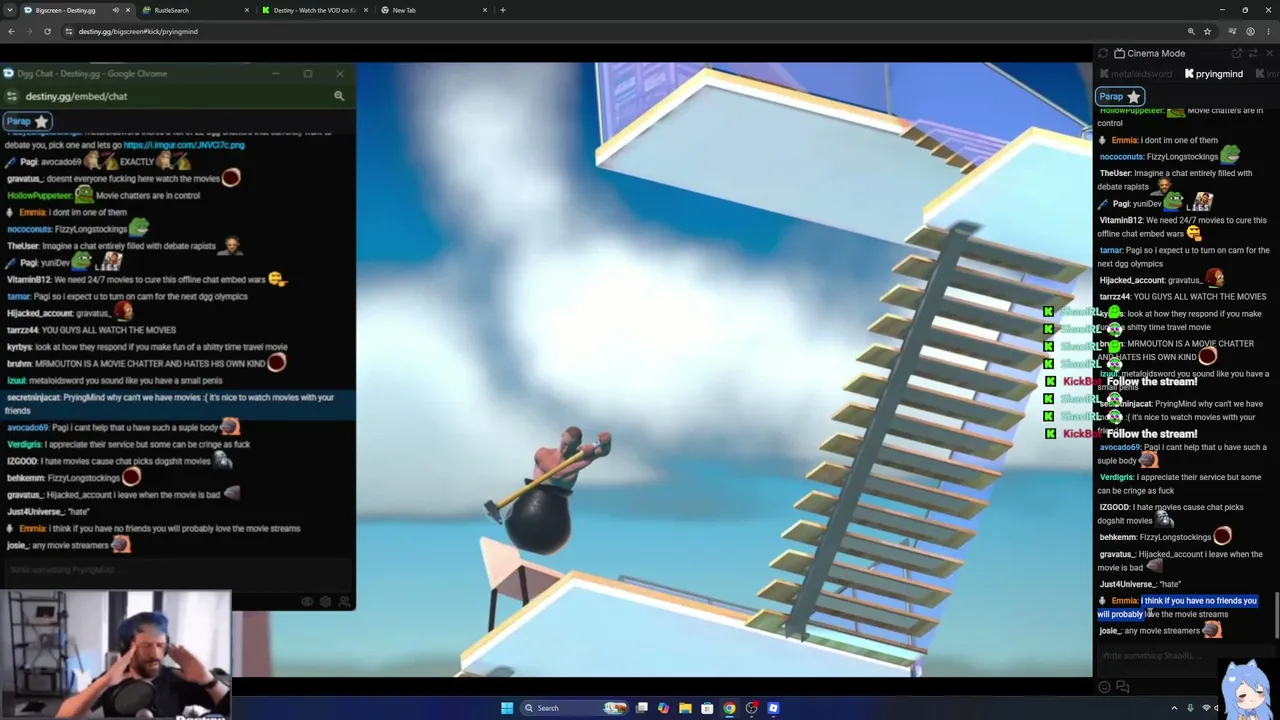The width and height of the screenshot is (1280, 720).
Task: Refresh the bigscreen chat panel
Action: click(1102, 53)
